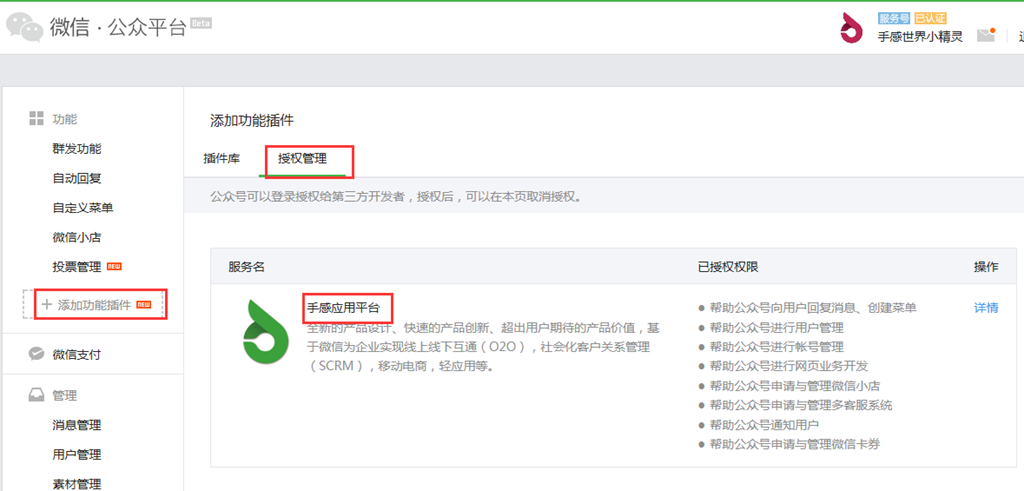Screen dimensions: 1024x491
Task: Click the 添加功能插件 page heading
Action: pos(252,120)
